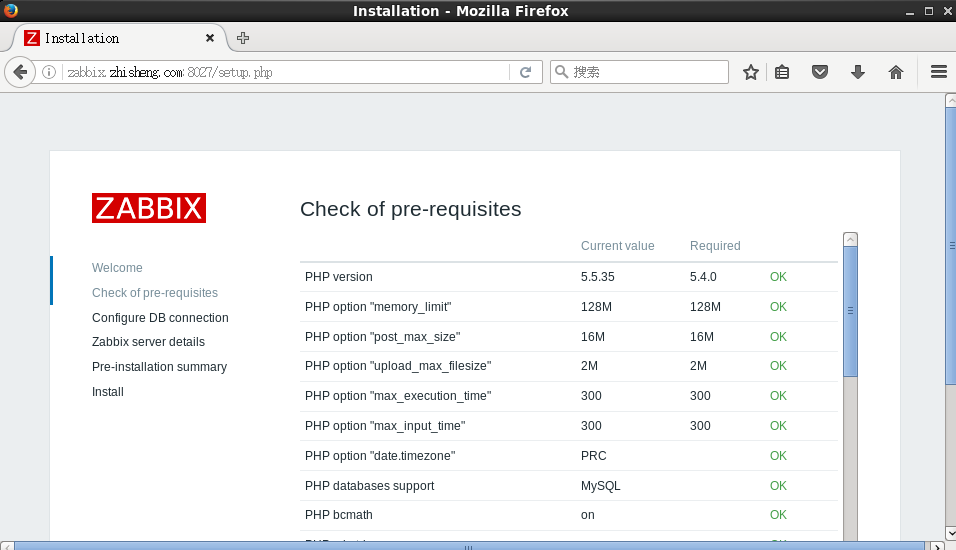Click OK status in PHP version row
Screen dimensions: 956x550
[778, 277]
